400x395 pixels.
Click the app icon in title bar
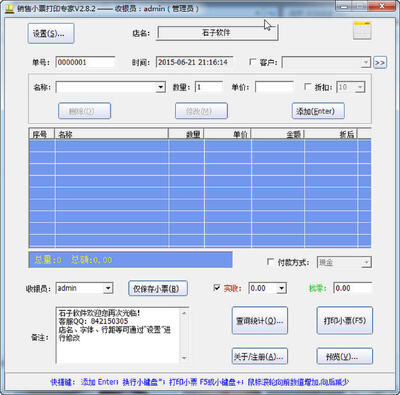pyautogui.click(x=10, y=8)
